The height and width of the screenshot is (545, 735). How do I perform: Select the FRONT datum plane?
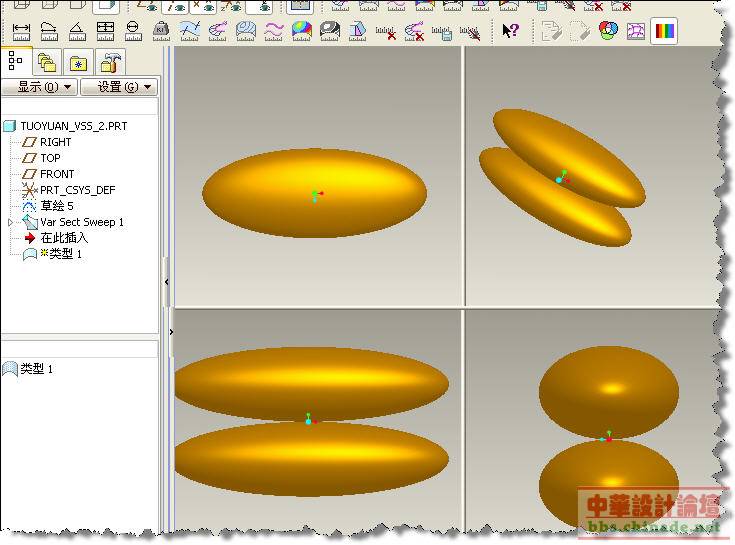57,174
